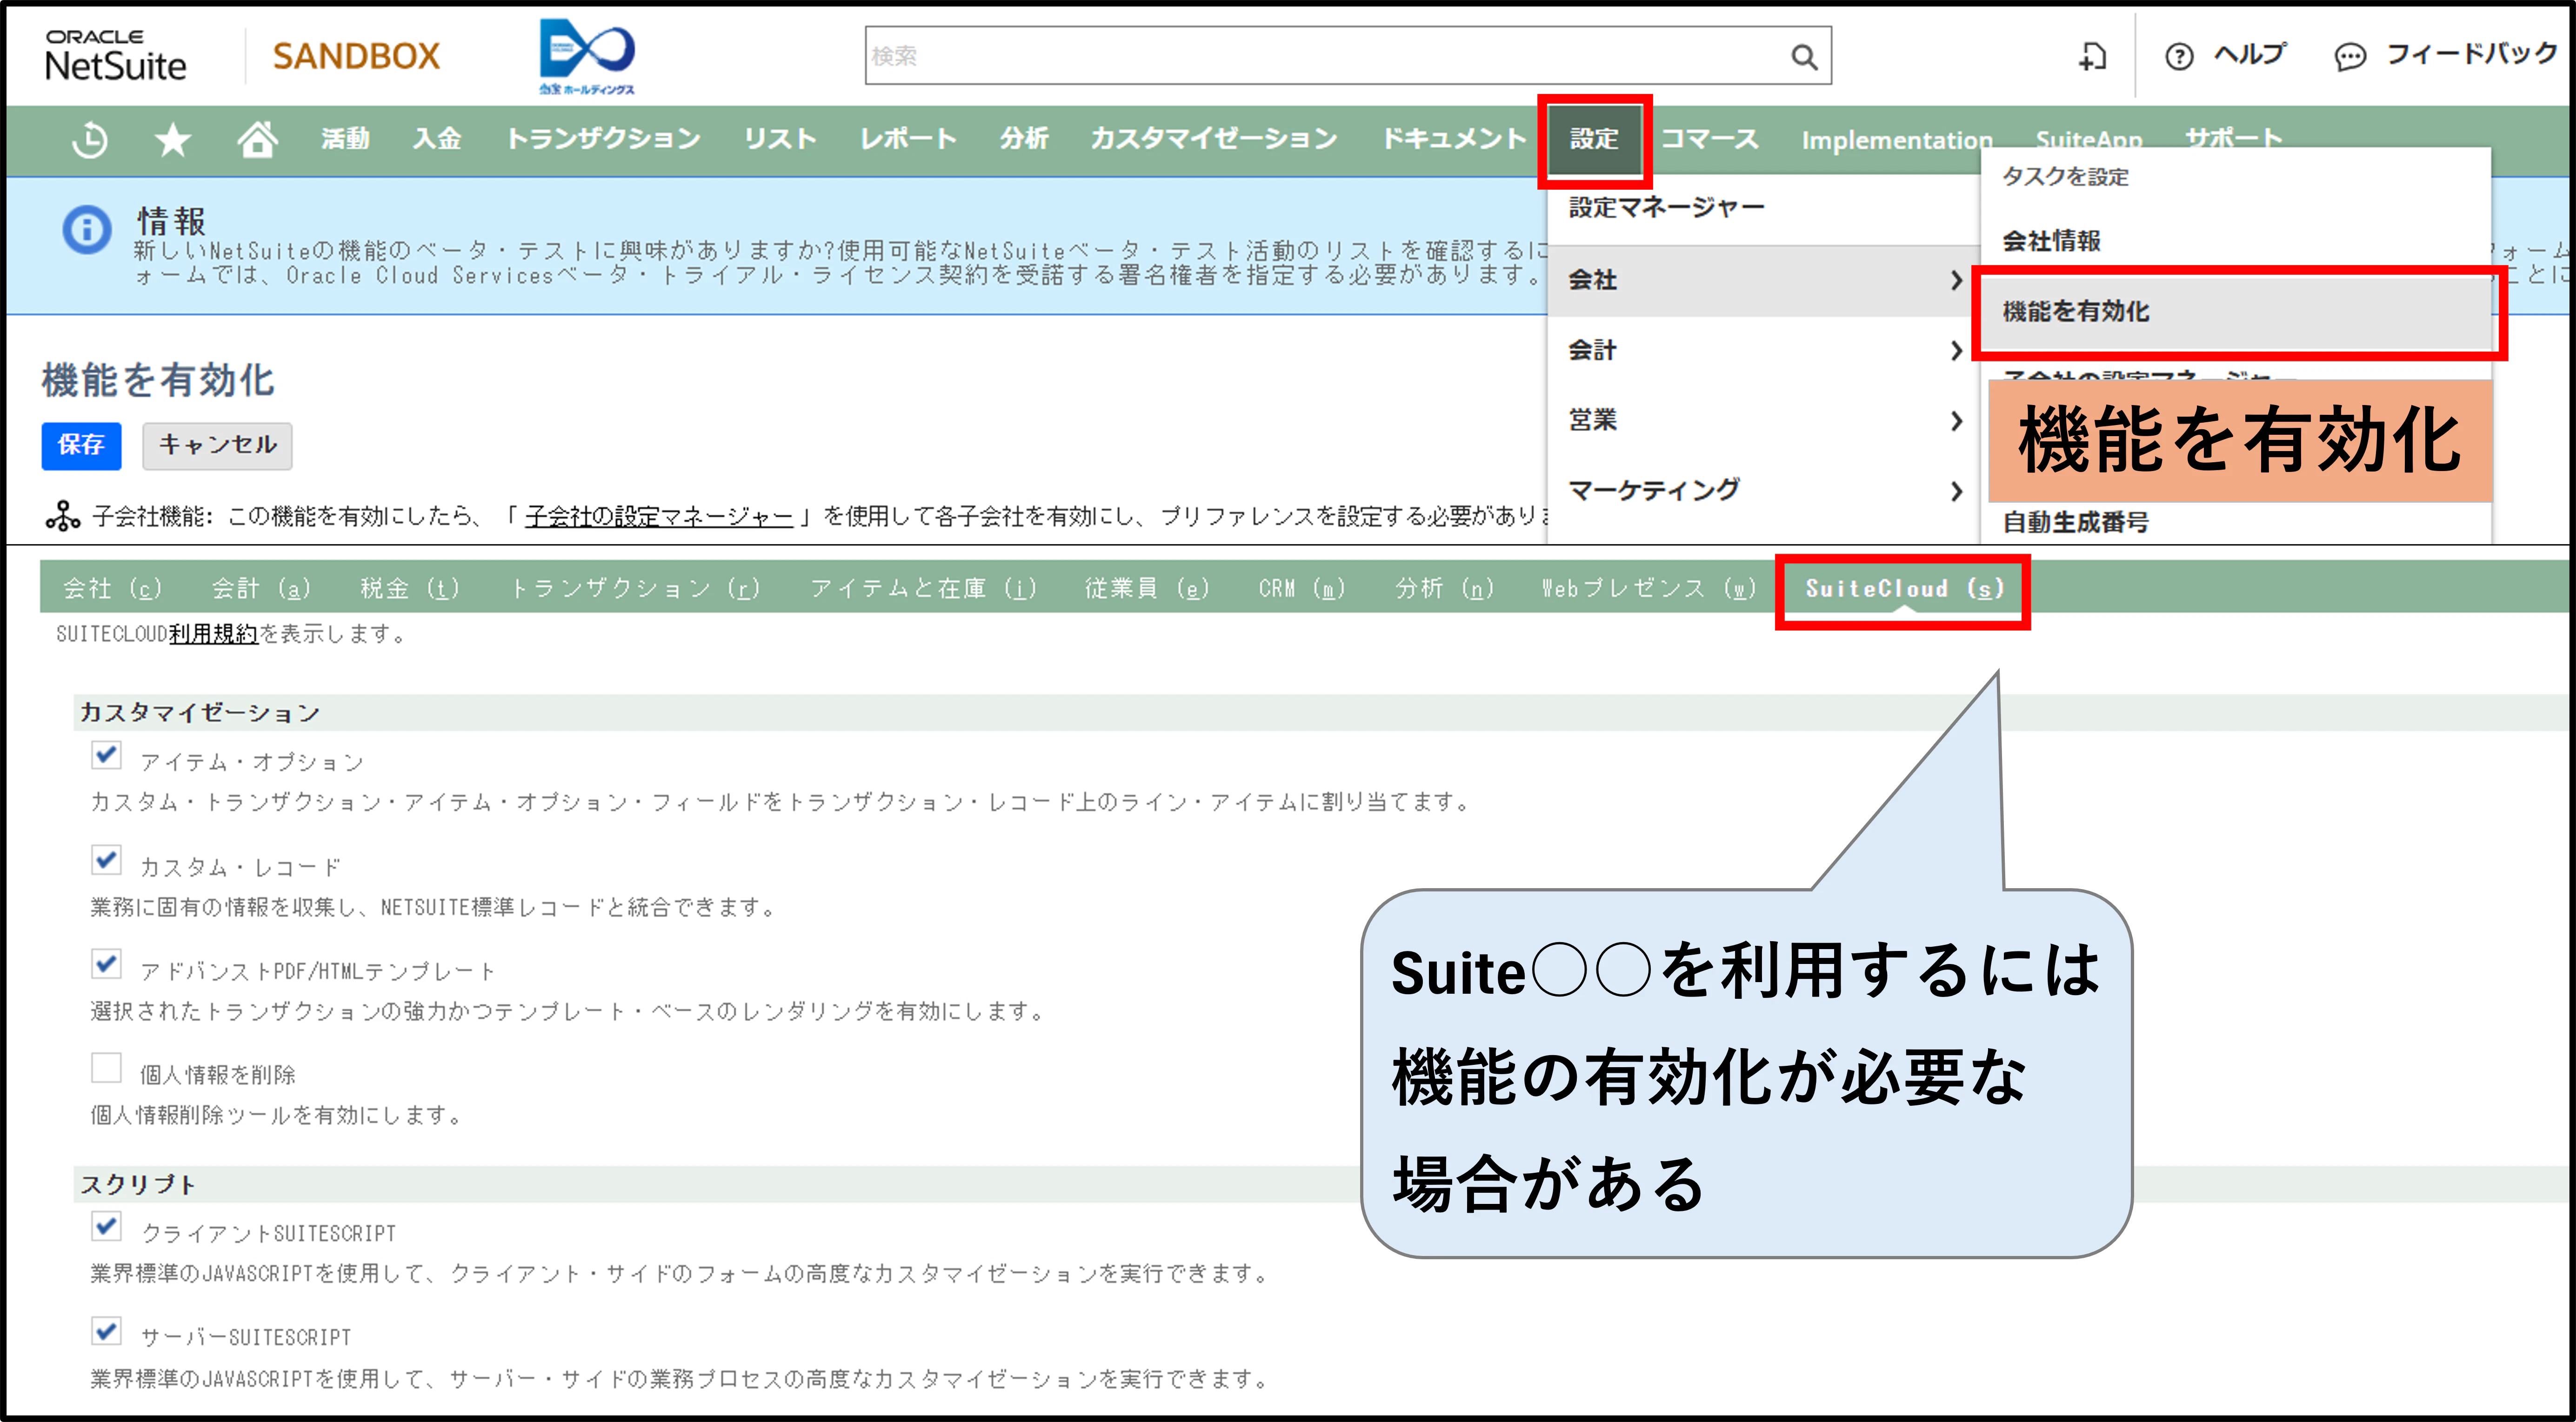Expand the マーケティング submenu

(1764, 490)
